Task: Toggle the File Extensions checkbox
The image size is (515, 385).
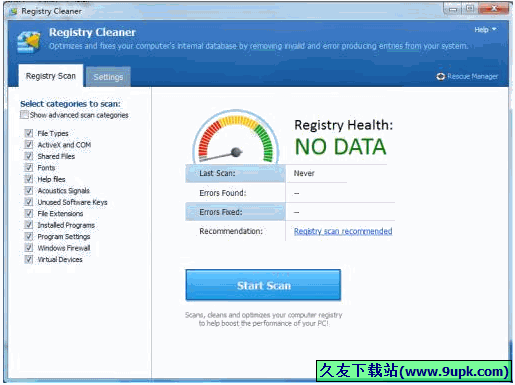Action: point(29,213)
